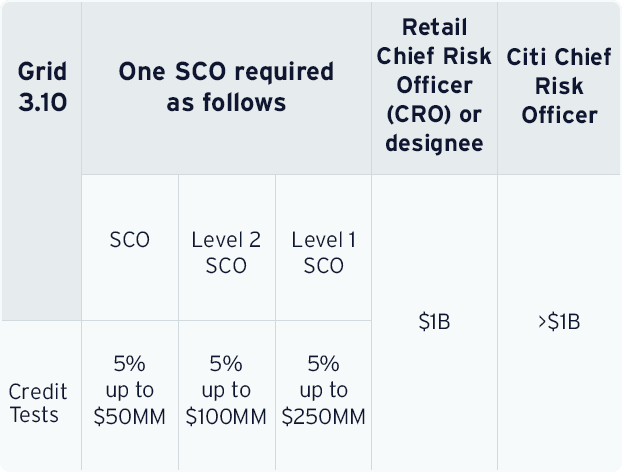Click the words 'as follows' in header

(x=226, y=102)
